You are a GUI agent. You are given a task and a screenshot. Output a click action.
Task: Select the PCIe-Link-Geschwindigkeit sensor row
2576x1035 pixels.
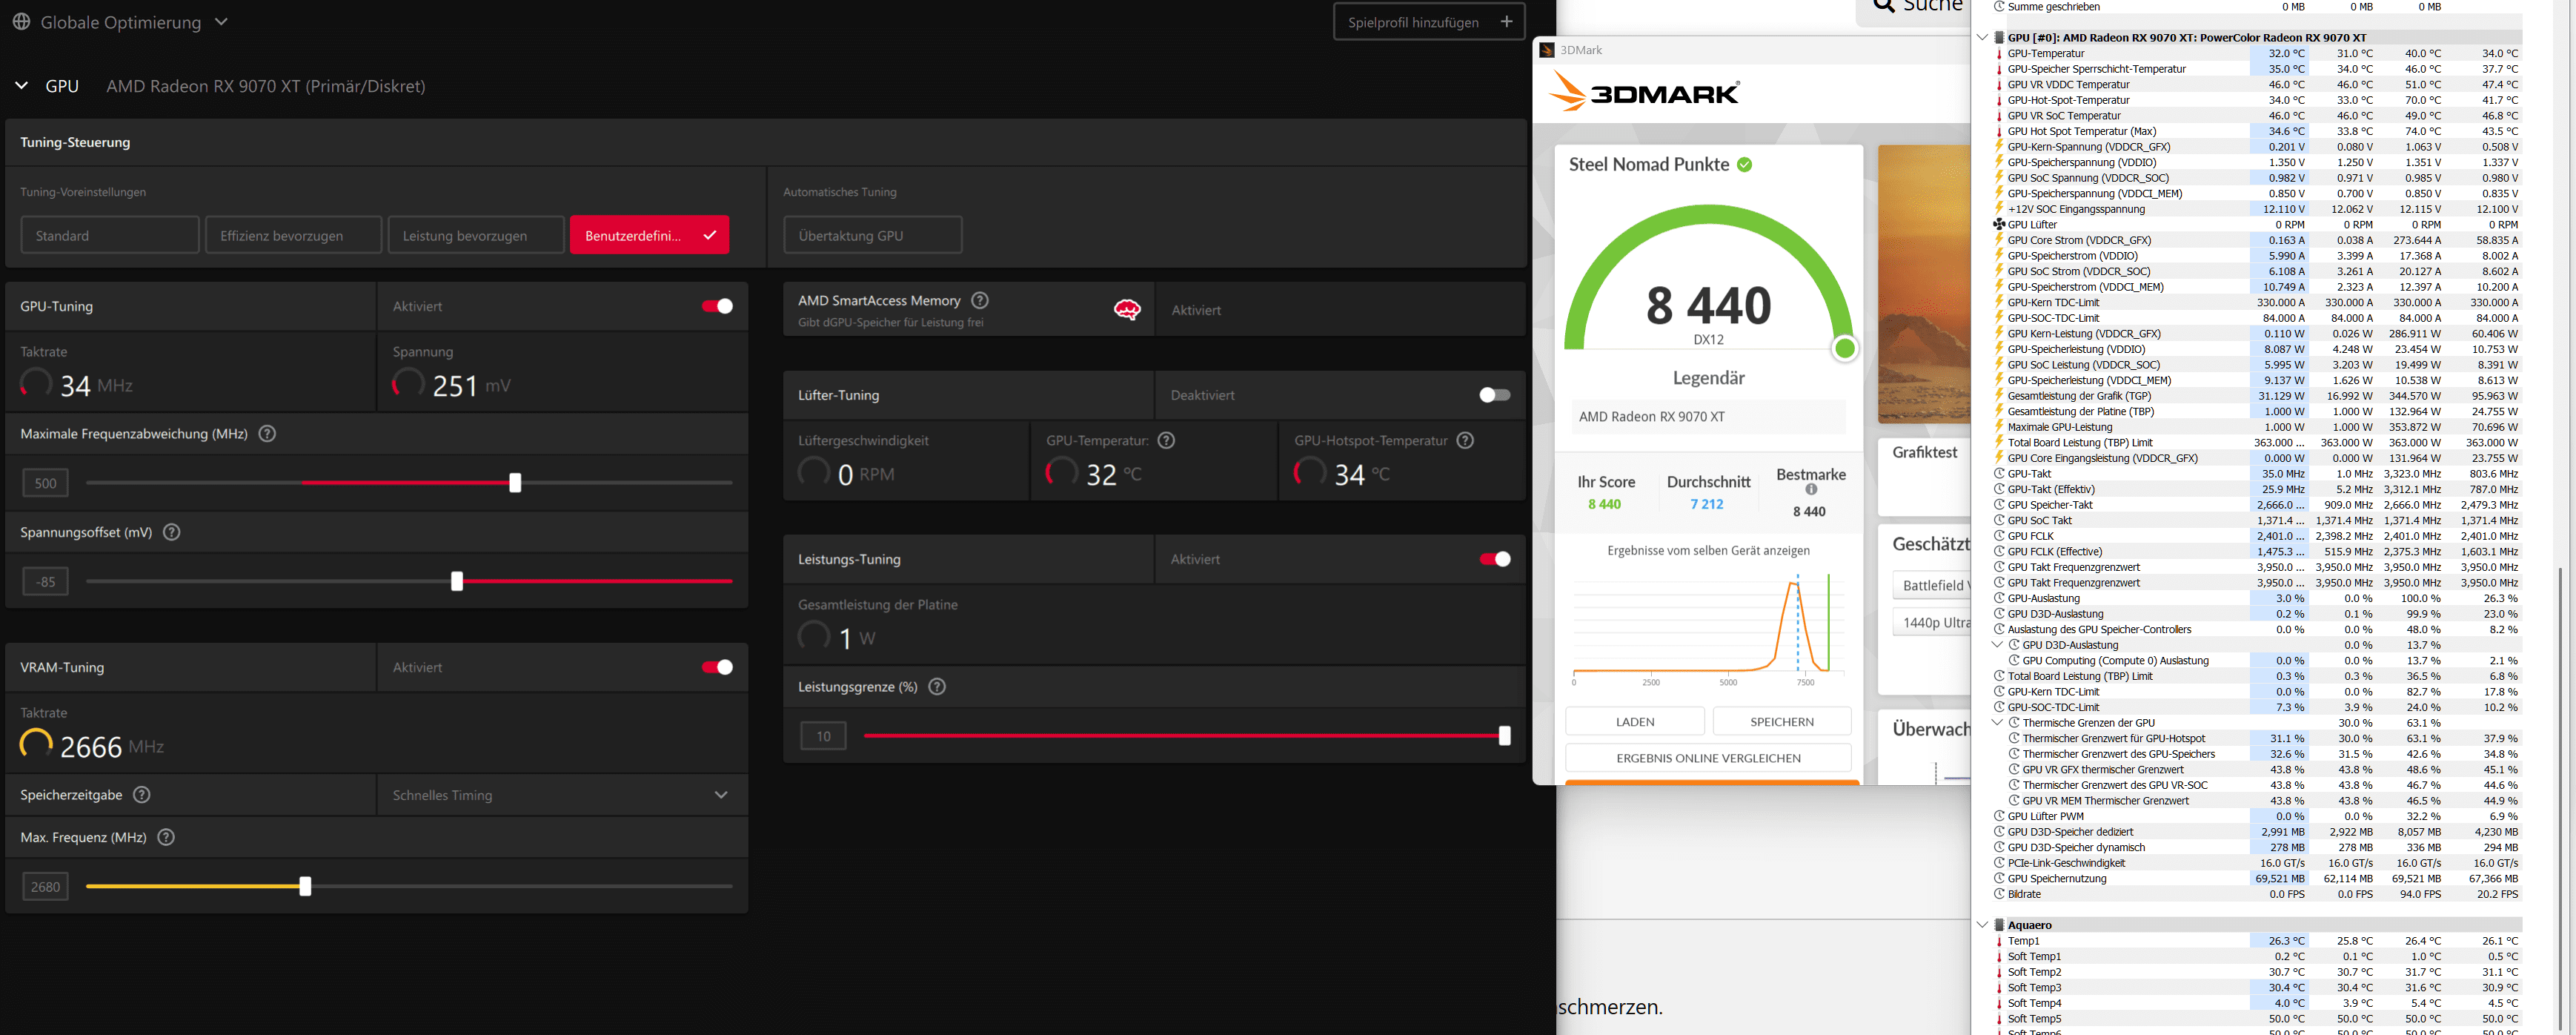[x=2257, y=863]
